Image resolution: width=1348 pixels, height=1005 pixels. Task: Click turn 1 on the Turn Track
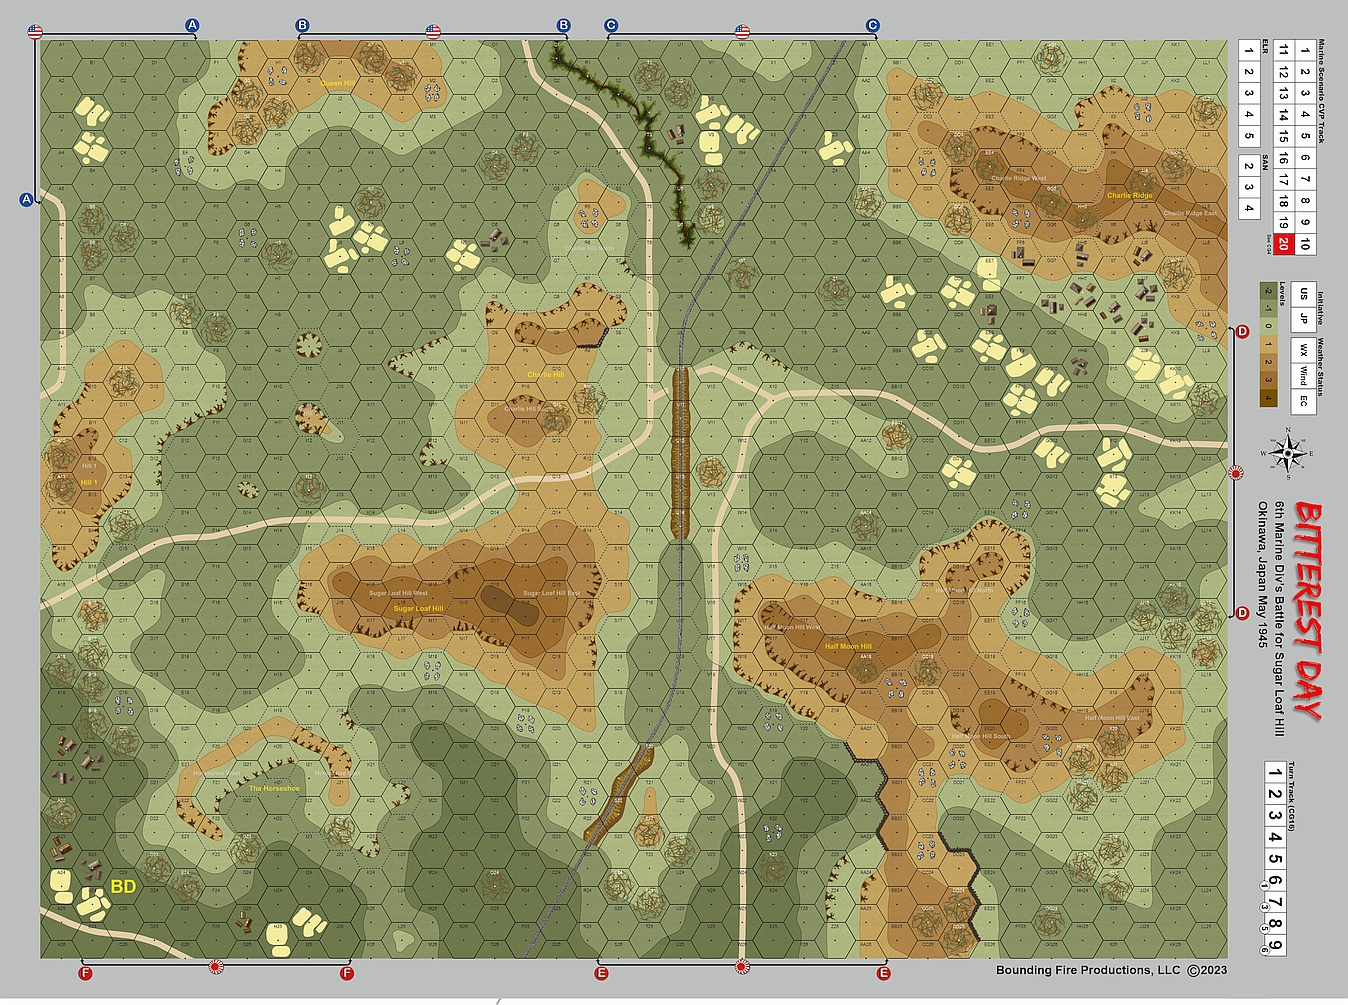coord(1274,773)
